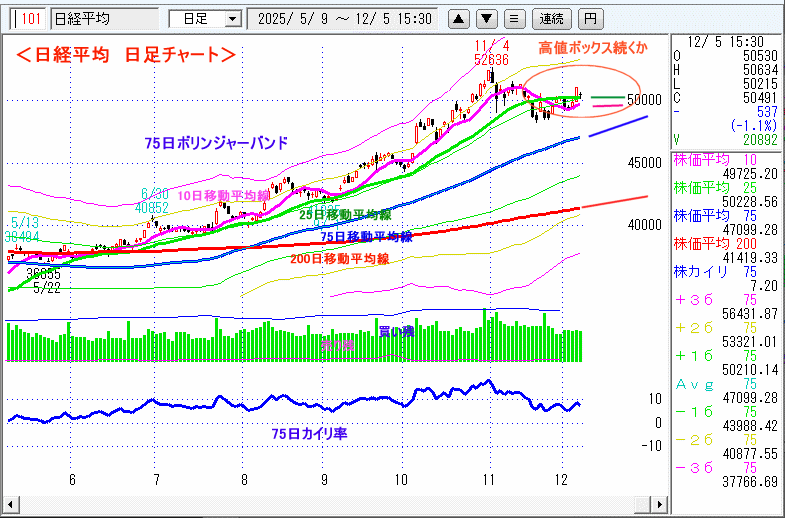Open the list menu icon button
Screen dimensions: 785x518
[514, 19]
